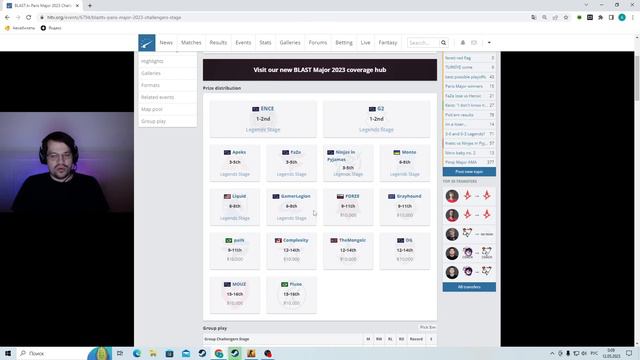
Task: Open the Betting menu item
Action: coord(344,42)
